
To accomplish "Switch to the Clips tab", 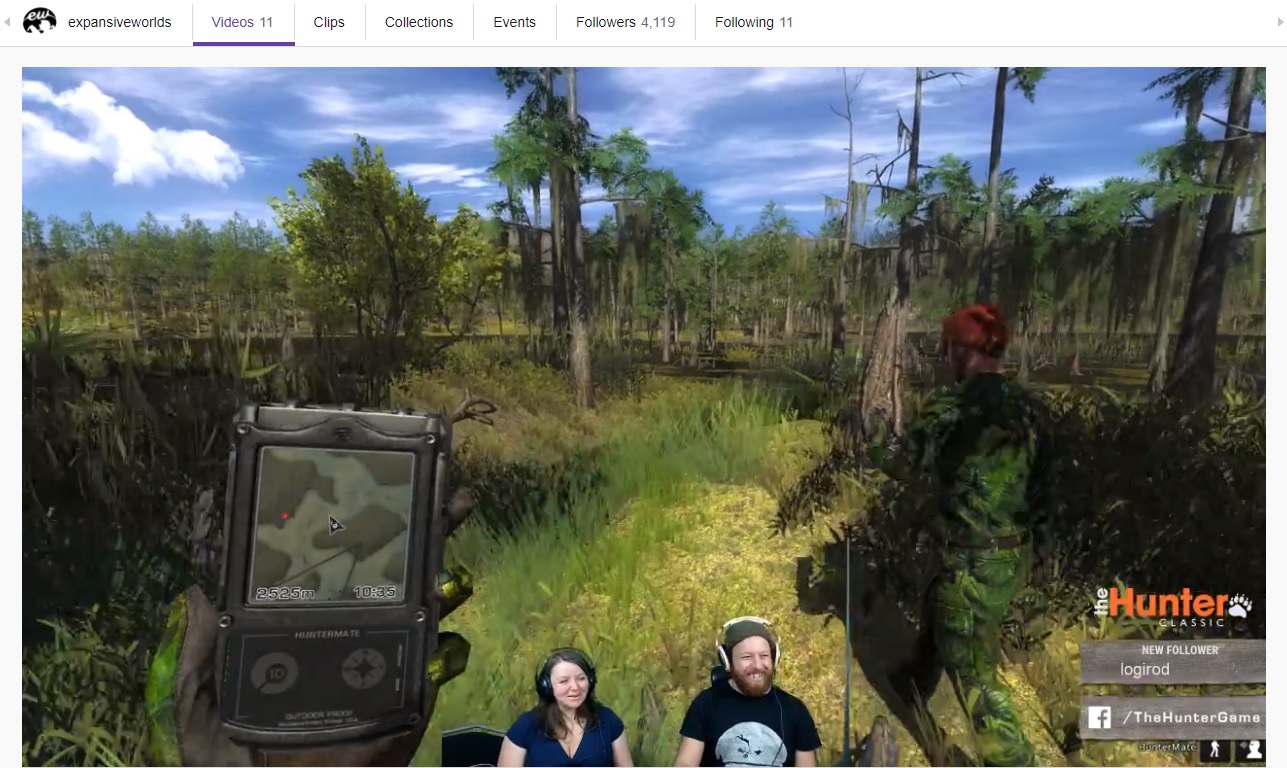I will point(329,22).
